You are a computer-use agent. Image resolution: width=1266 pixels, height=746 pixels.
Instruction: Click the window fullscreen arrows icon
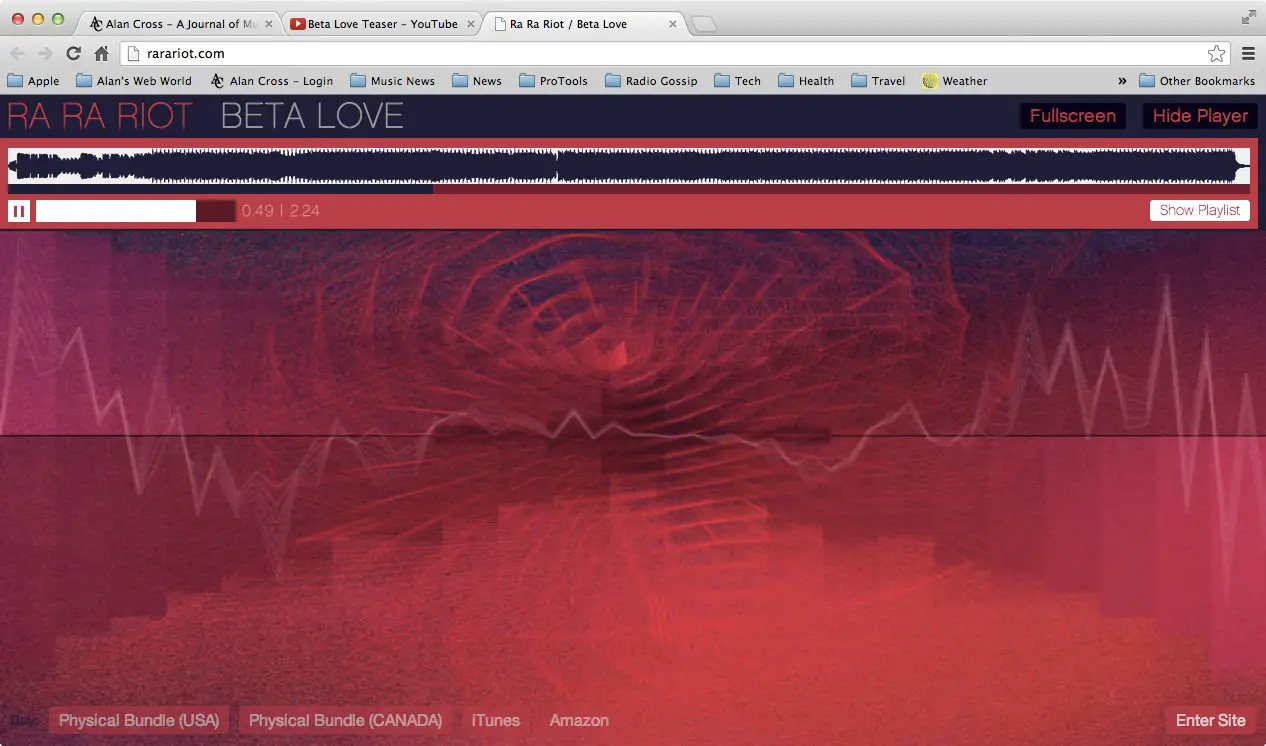[x=1248, y=17]
